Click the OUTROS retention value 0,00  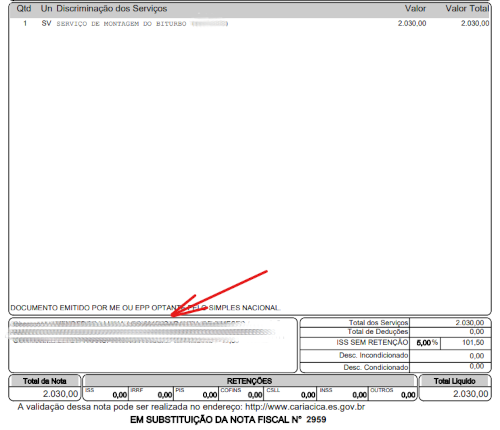408,395
